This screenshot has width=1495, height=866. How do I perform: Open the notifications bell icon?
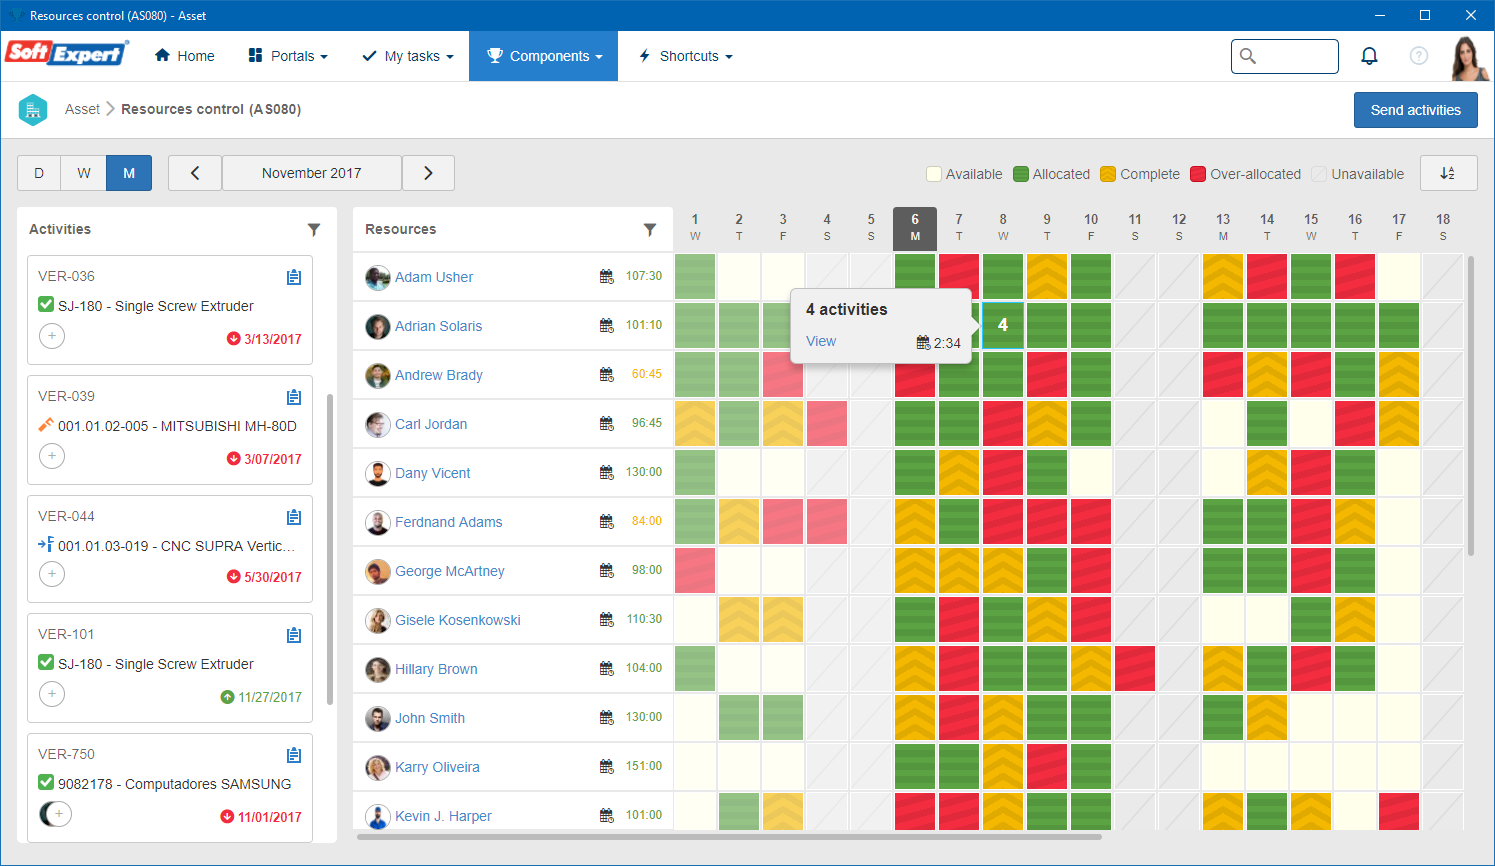coord(1369,56)
